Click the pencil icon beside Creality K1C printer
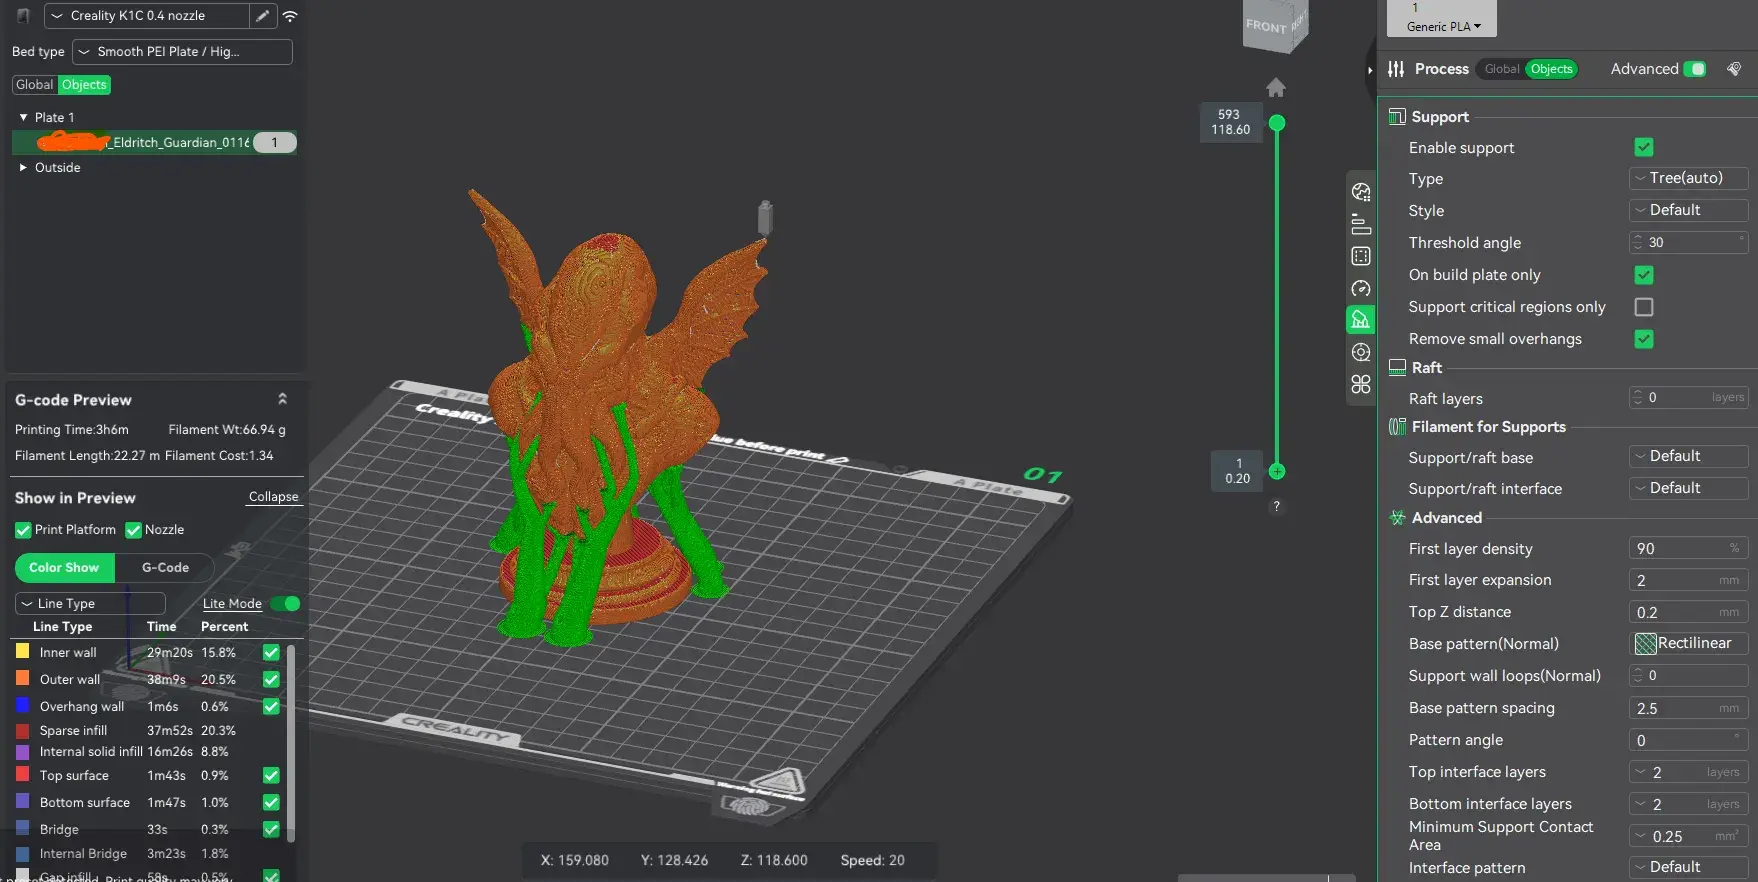The image size is (1758, 882). click(262, 16)
